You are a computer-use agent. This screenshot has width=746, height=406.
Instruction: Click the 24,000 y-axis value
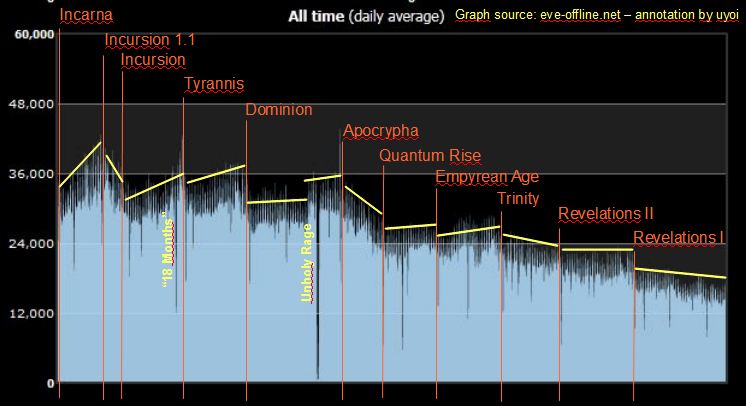tap(31, 244)
